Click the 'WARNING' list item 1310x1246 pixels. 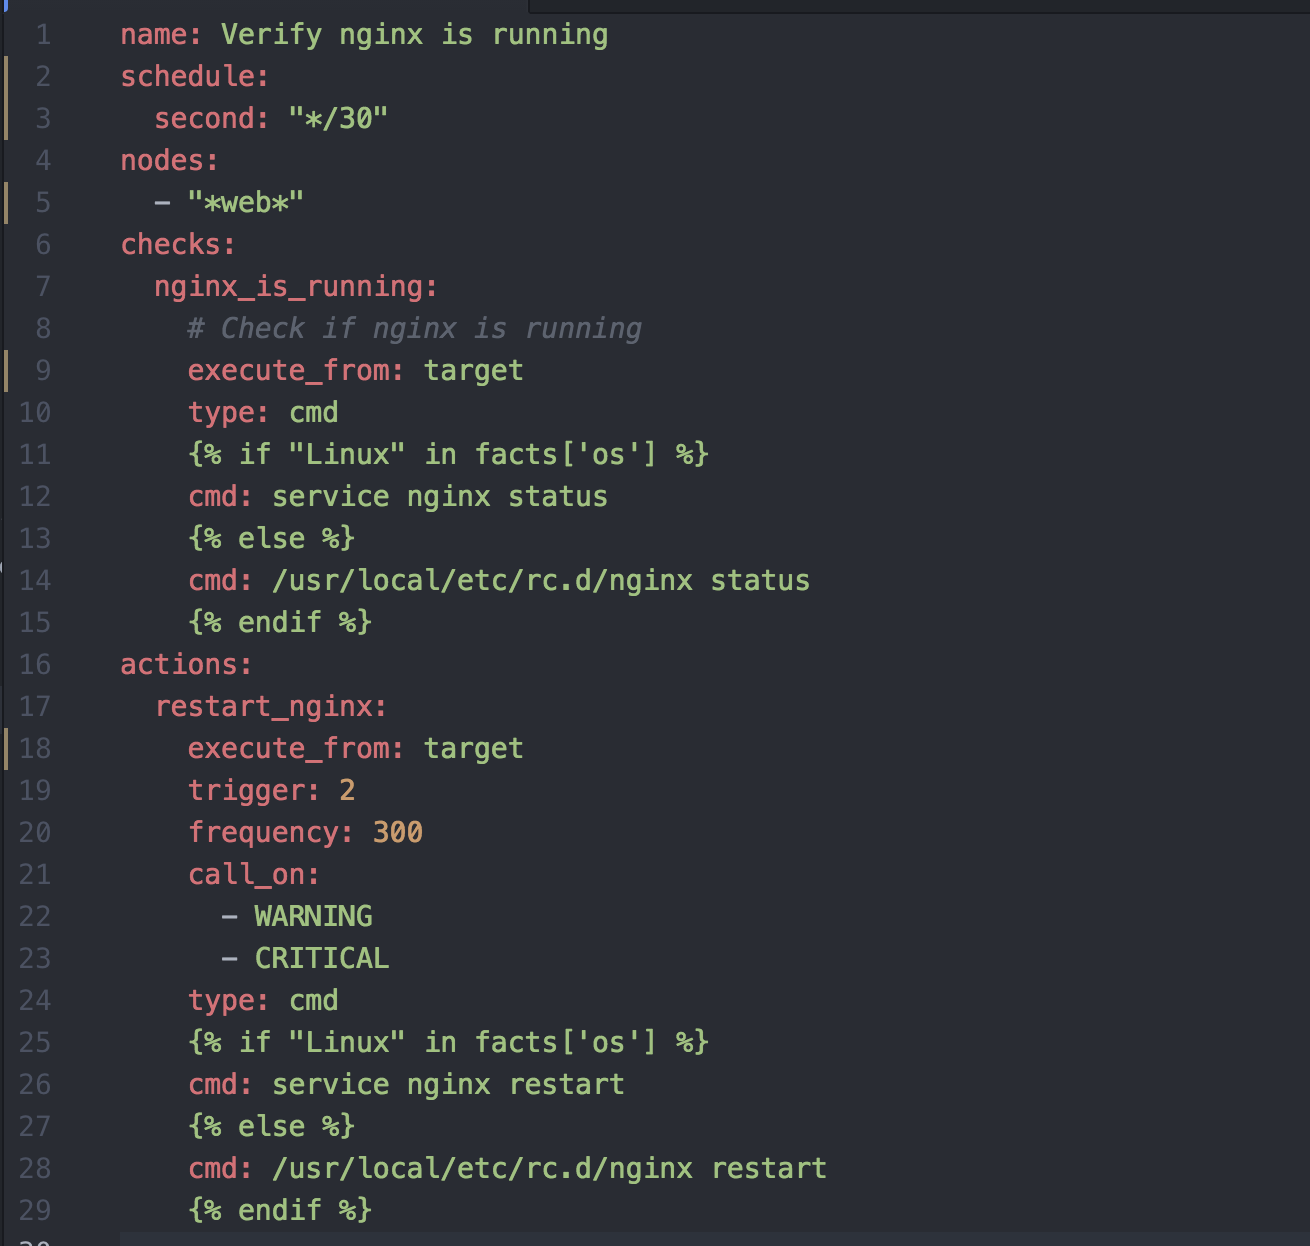[313, 917]
